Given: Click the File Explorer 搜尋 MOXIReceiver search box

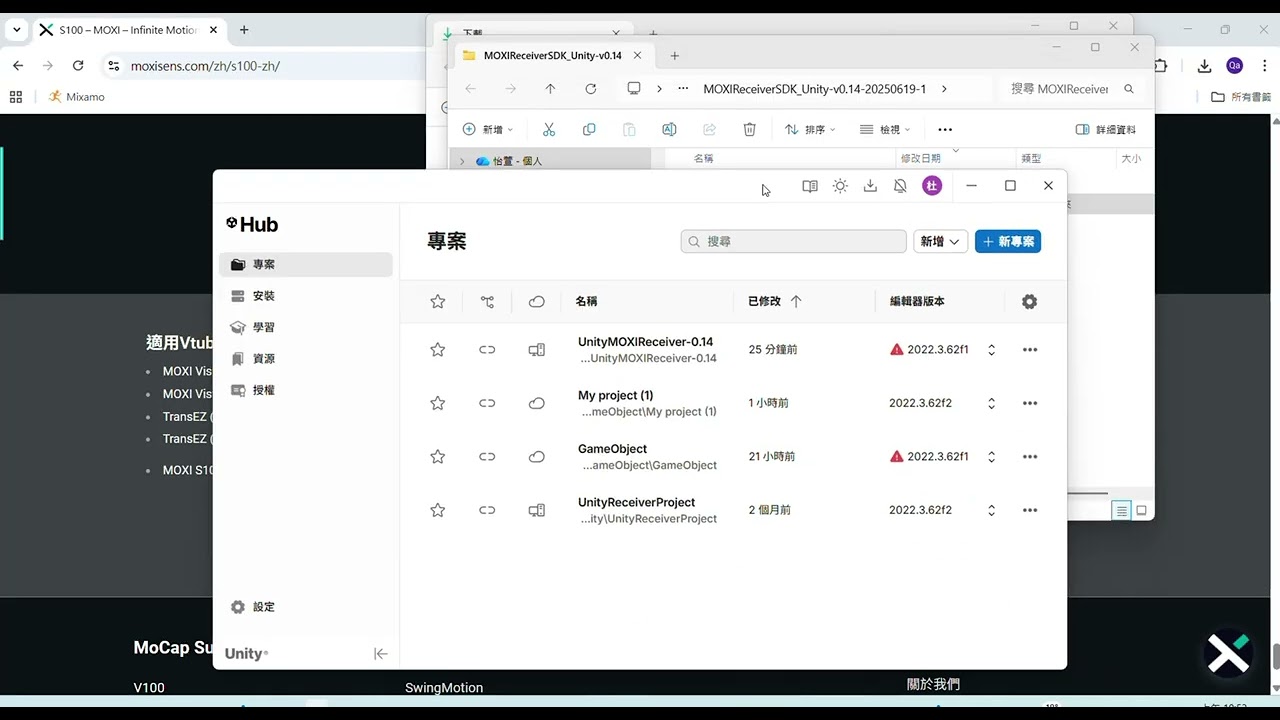Looking at the screenshot, I should coord(1072,89).
